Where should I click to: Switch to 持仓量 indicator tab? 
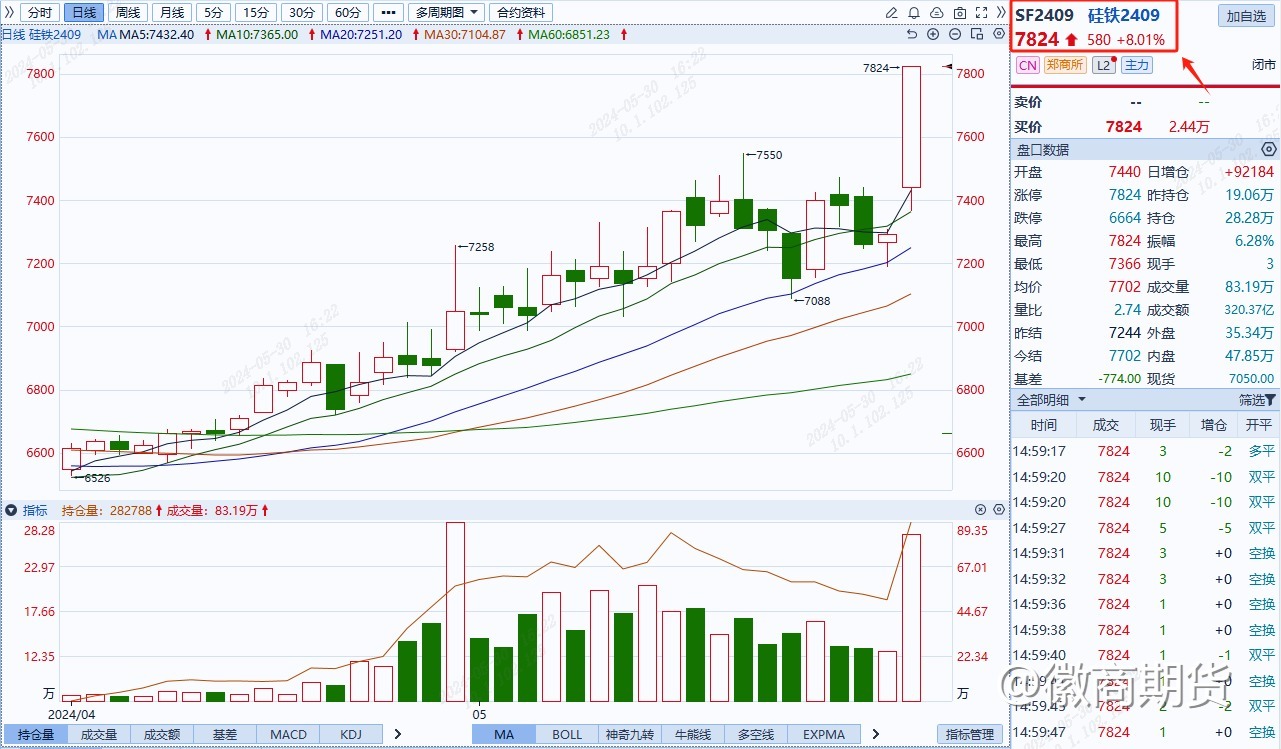pos(35,735)
